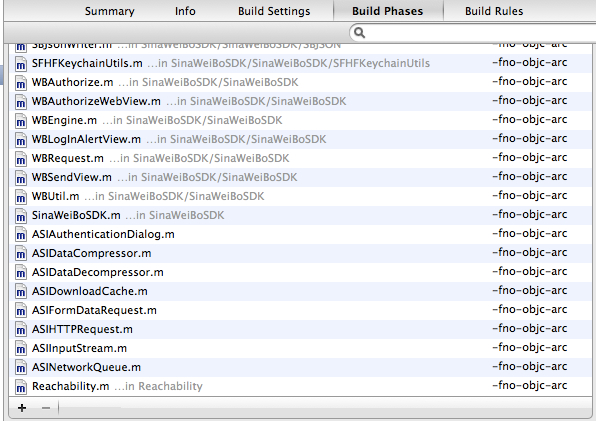Click file icon for ASIDataCompressor.m
This screenshot has width=596, height=421.
click(x=21, y=254)
